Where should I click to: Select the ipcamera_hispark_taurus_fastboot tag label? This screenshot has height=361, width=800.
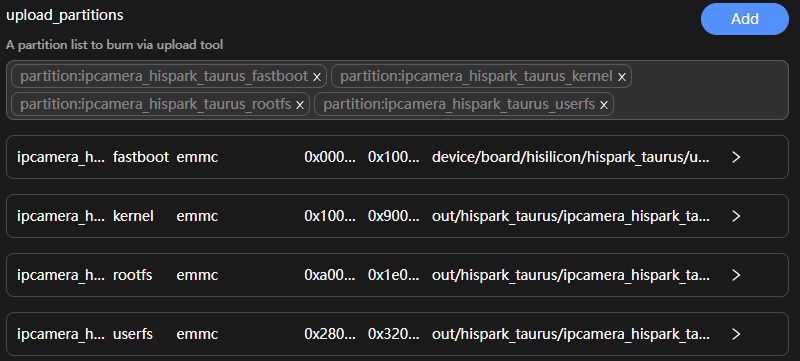coord(164,76)
